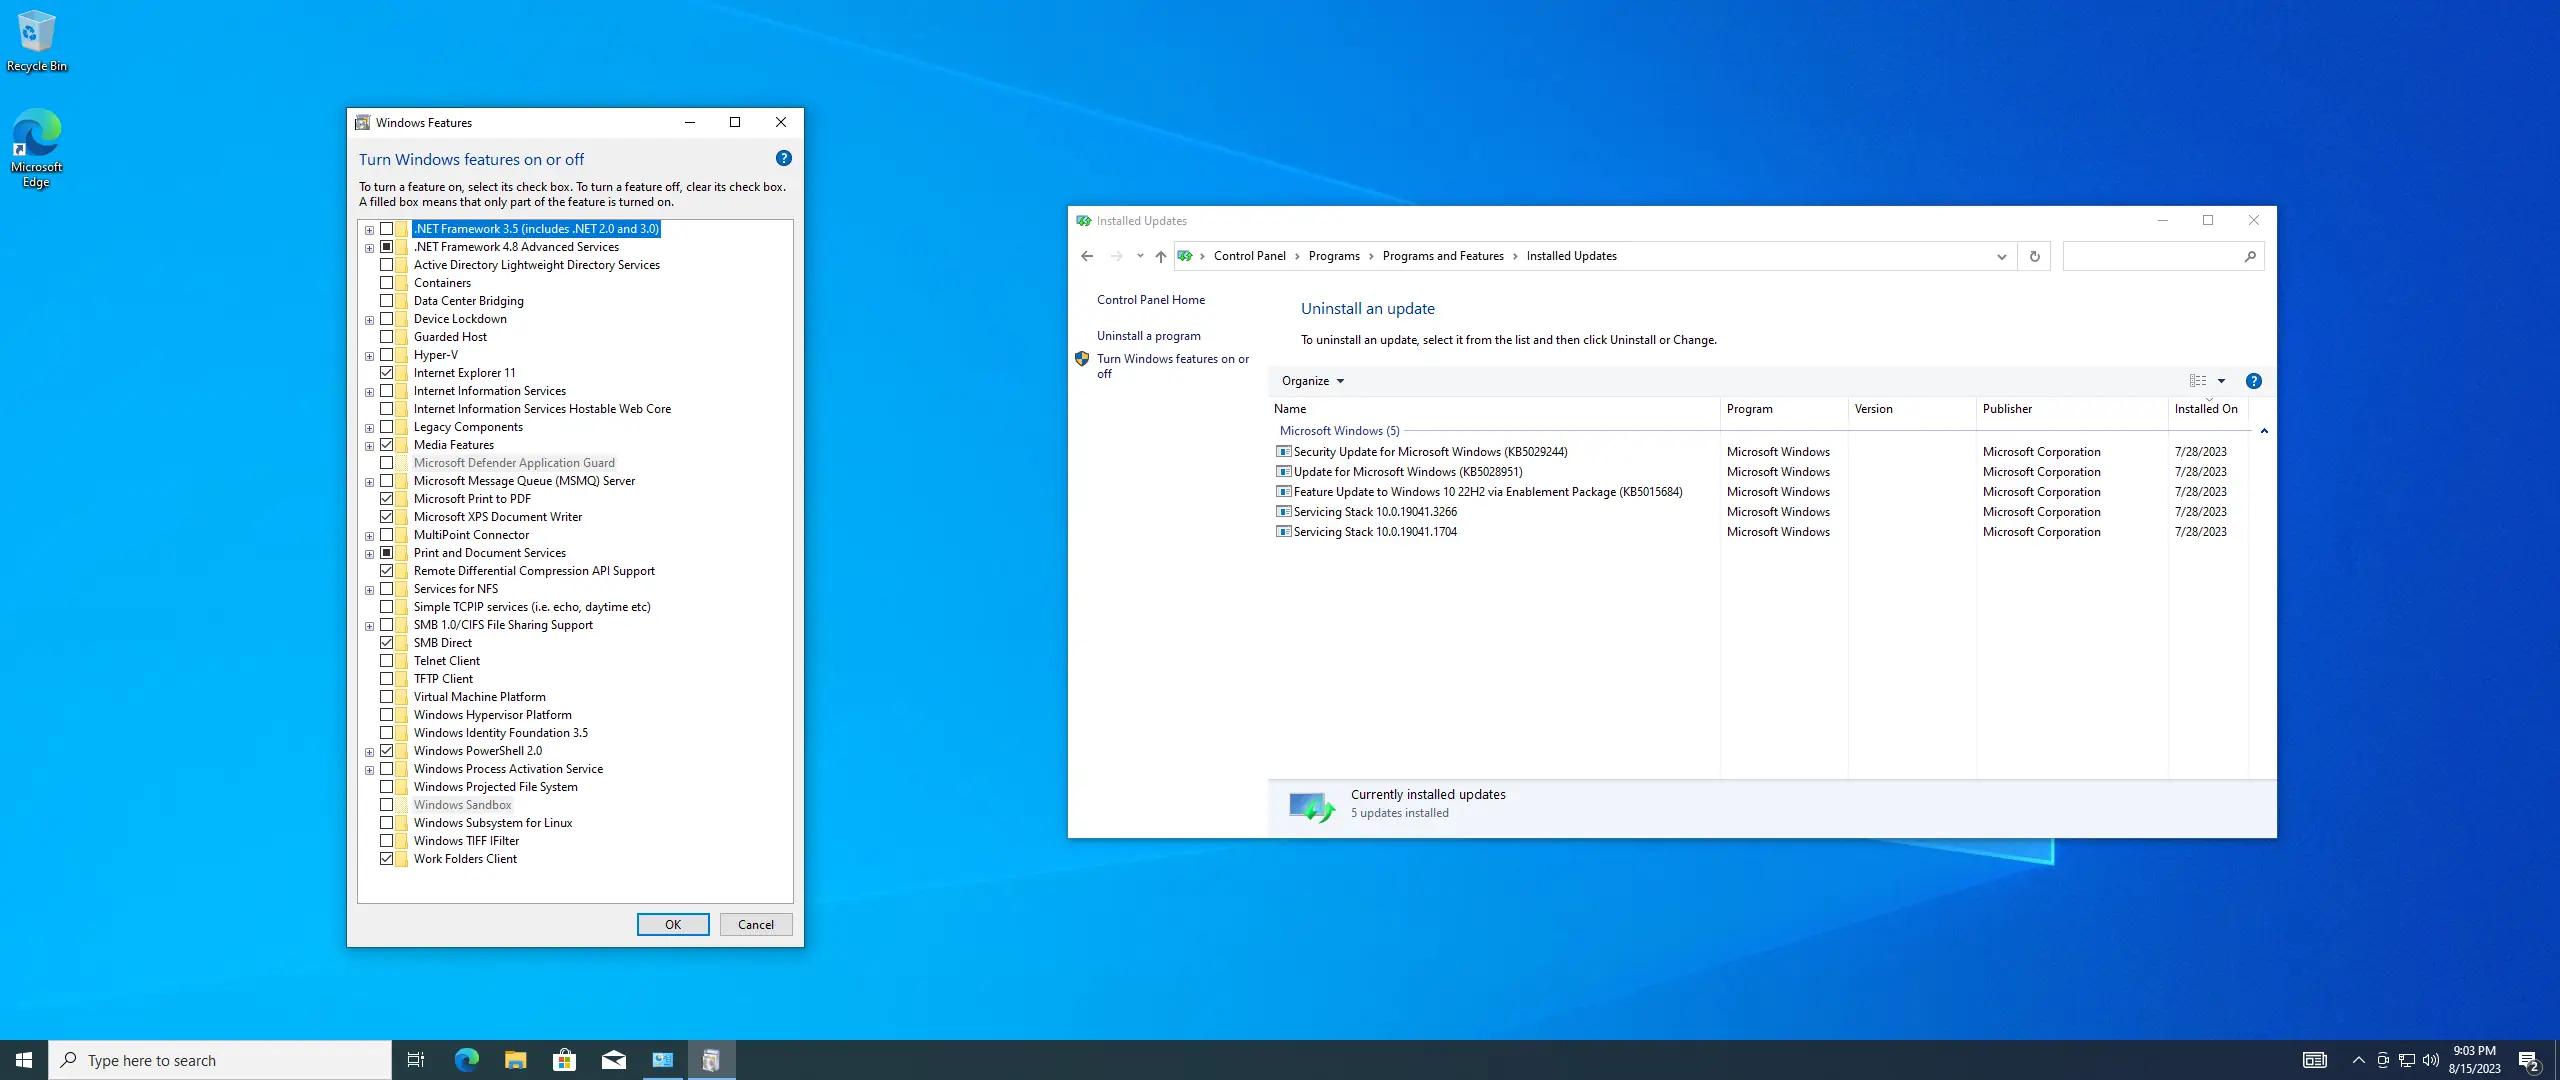Expand the Hyper-V tree node
This screenshot has width=2560, height=1080.
tap(369, 356)
